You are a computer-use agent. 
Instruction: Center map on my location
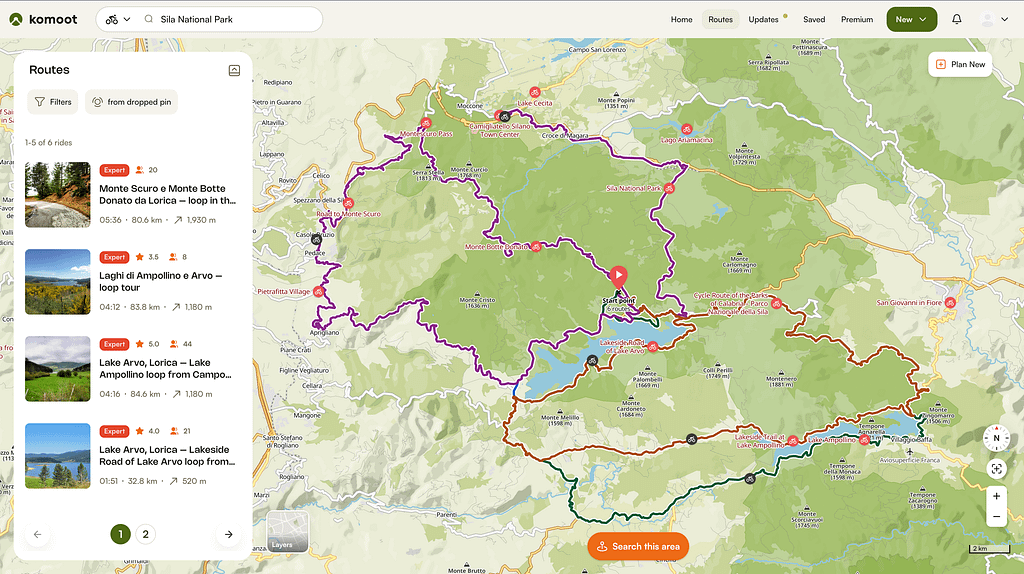point(995,468)
